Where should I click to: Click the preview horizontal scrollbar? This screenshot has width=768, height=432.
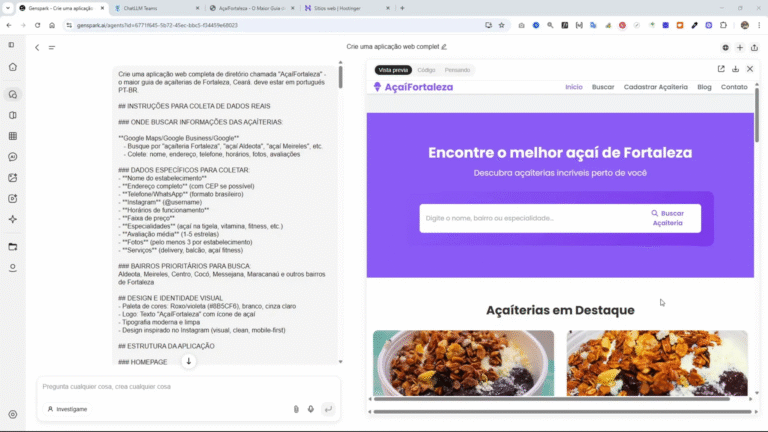point(552,399)
